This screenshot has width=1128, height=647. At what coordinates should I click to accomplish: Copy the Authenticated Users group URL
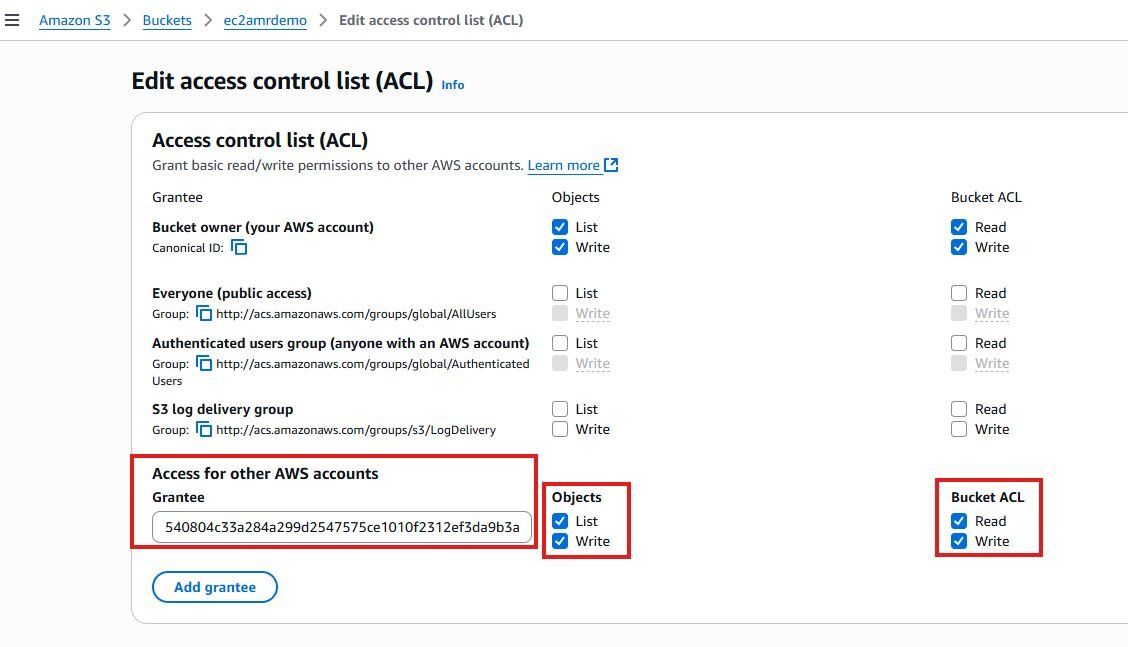click(204, 363)
